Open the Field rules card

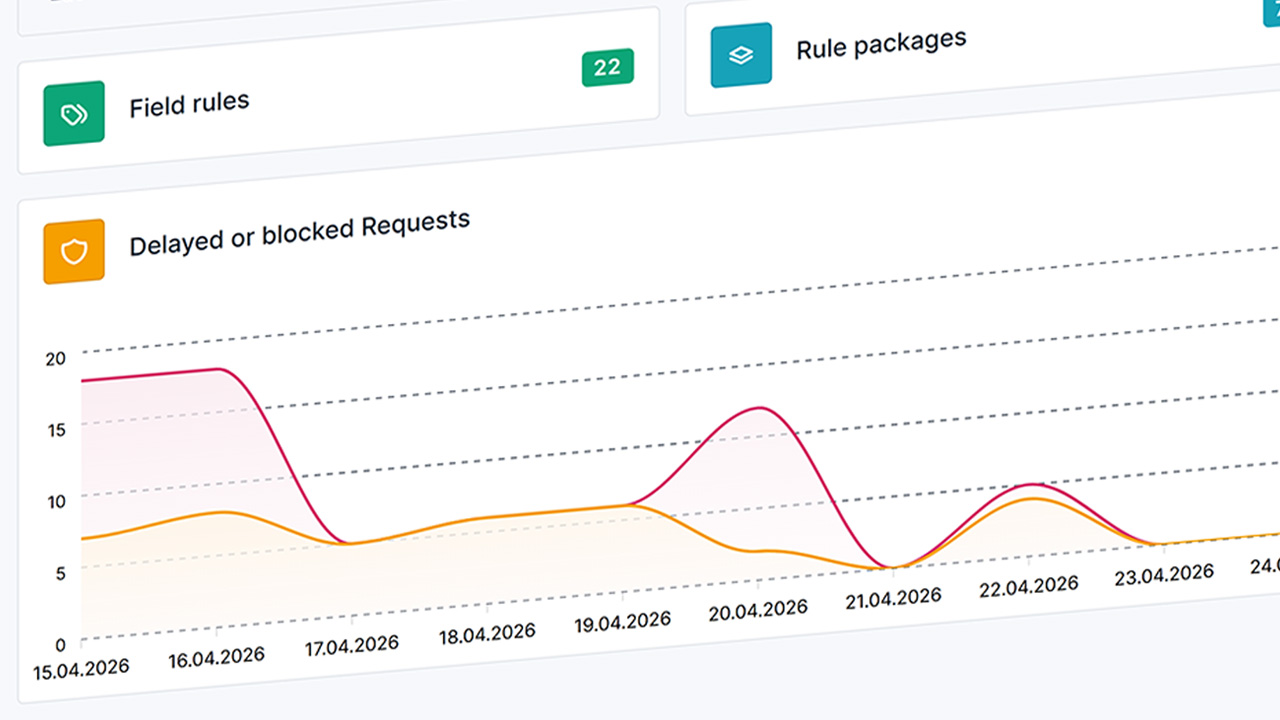338,90
